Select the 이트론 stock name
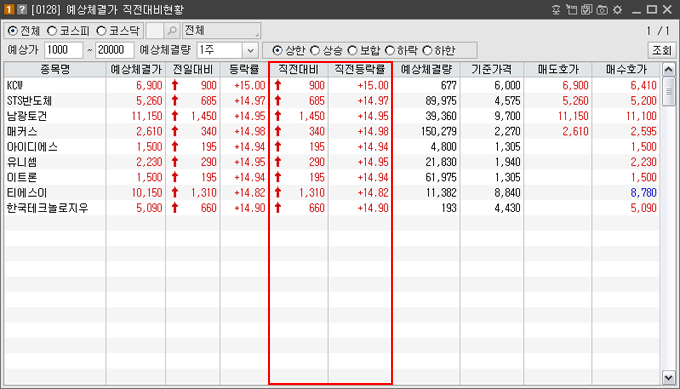This screenshot has width=680, height=389. (x=22, y=177)
